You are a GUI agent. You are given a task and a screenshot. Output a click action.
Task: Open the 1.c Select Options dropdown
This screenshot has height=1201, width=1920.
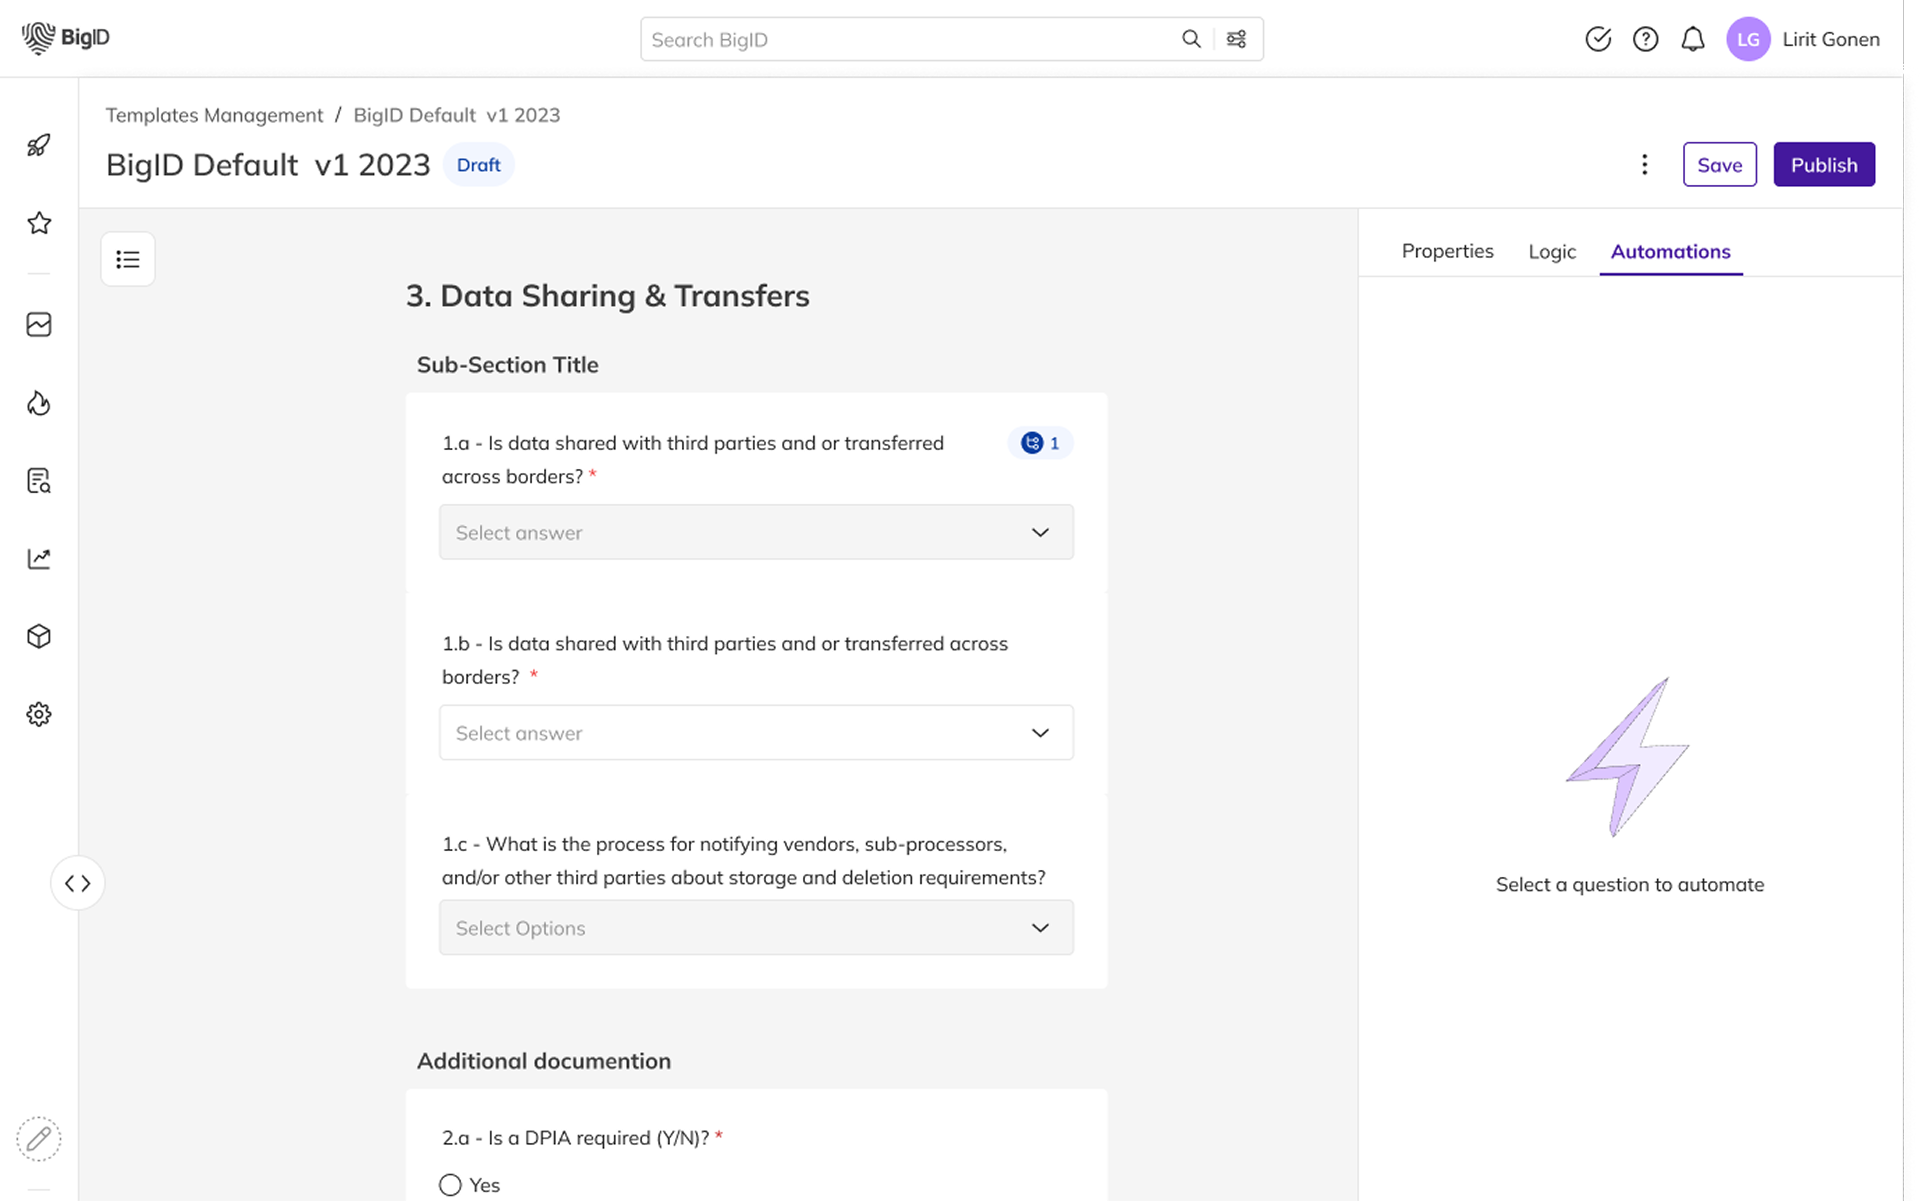(x=756, y=928)
